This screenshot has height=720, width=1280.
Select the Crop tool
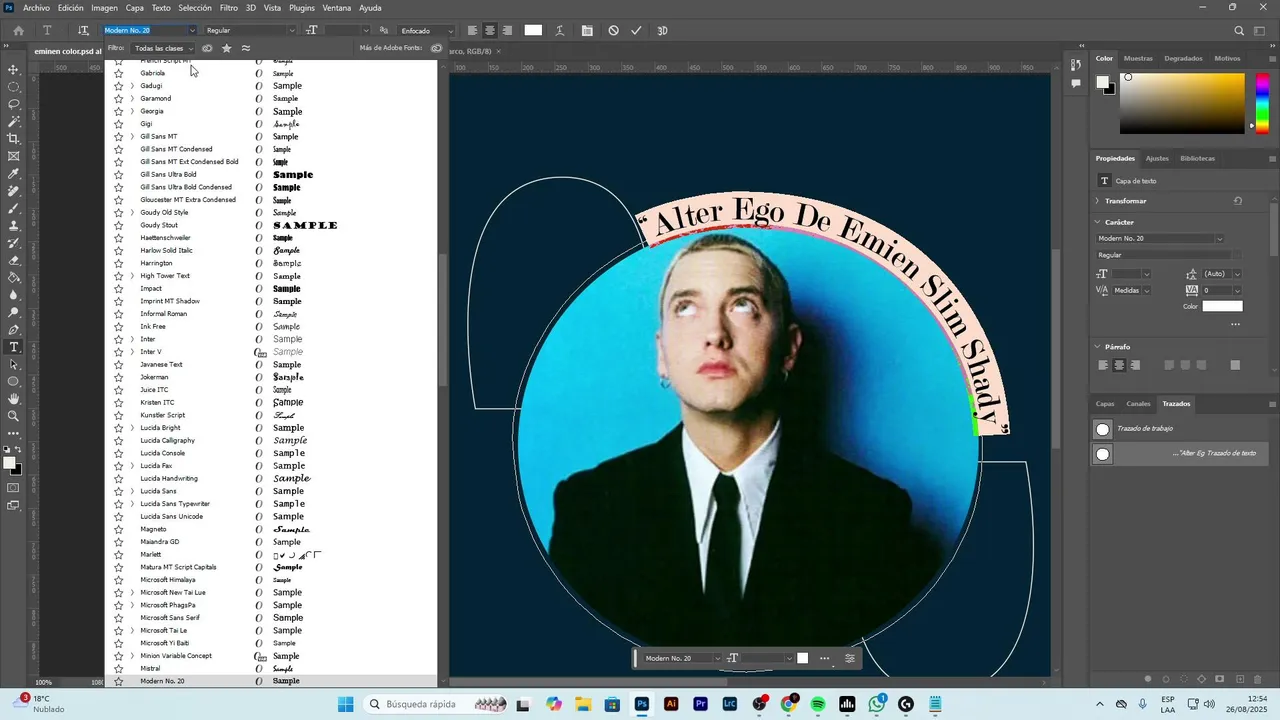[x=14, y=139]
